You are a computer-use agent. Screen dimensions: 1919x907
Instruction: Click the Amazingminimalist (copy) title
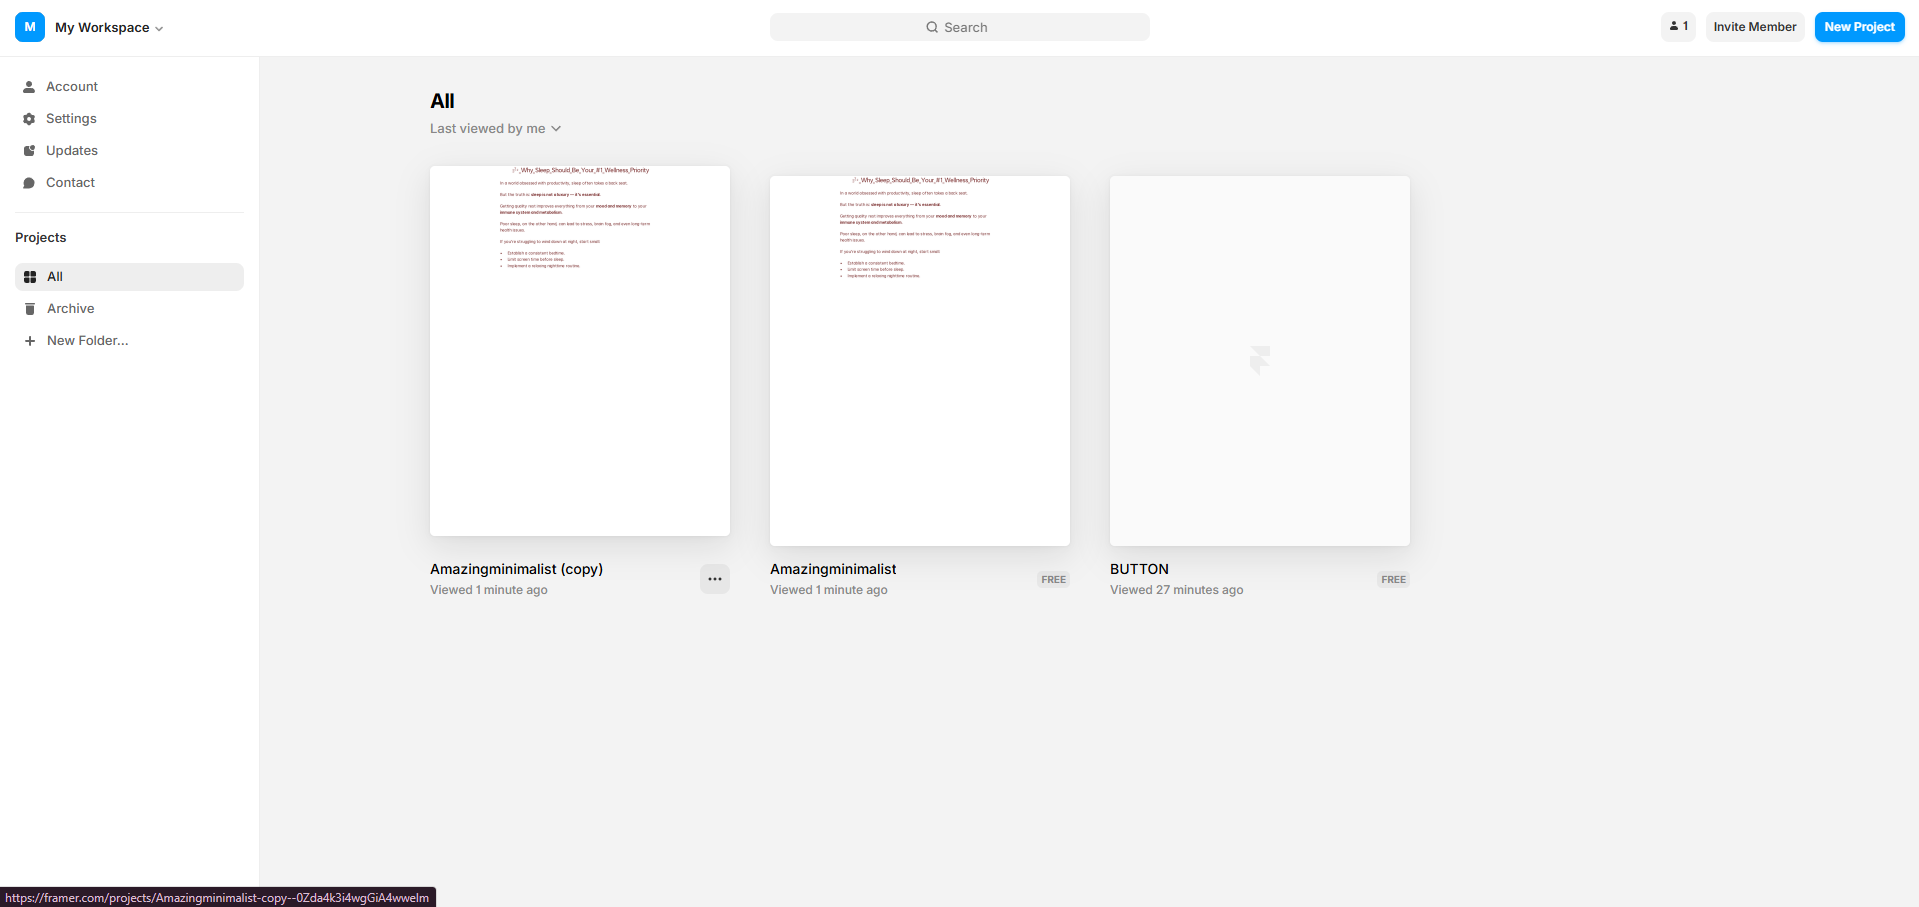pos(516,569)
